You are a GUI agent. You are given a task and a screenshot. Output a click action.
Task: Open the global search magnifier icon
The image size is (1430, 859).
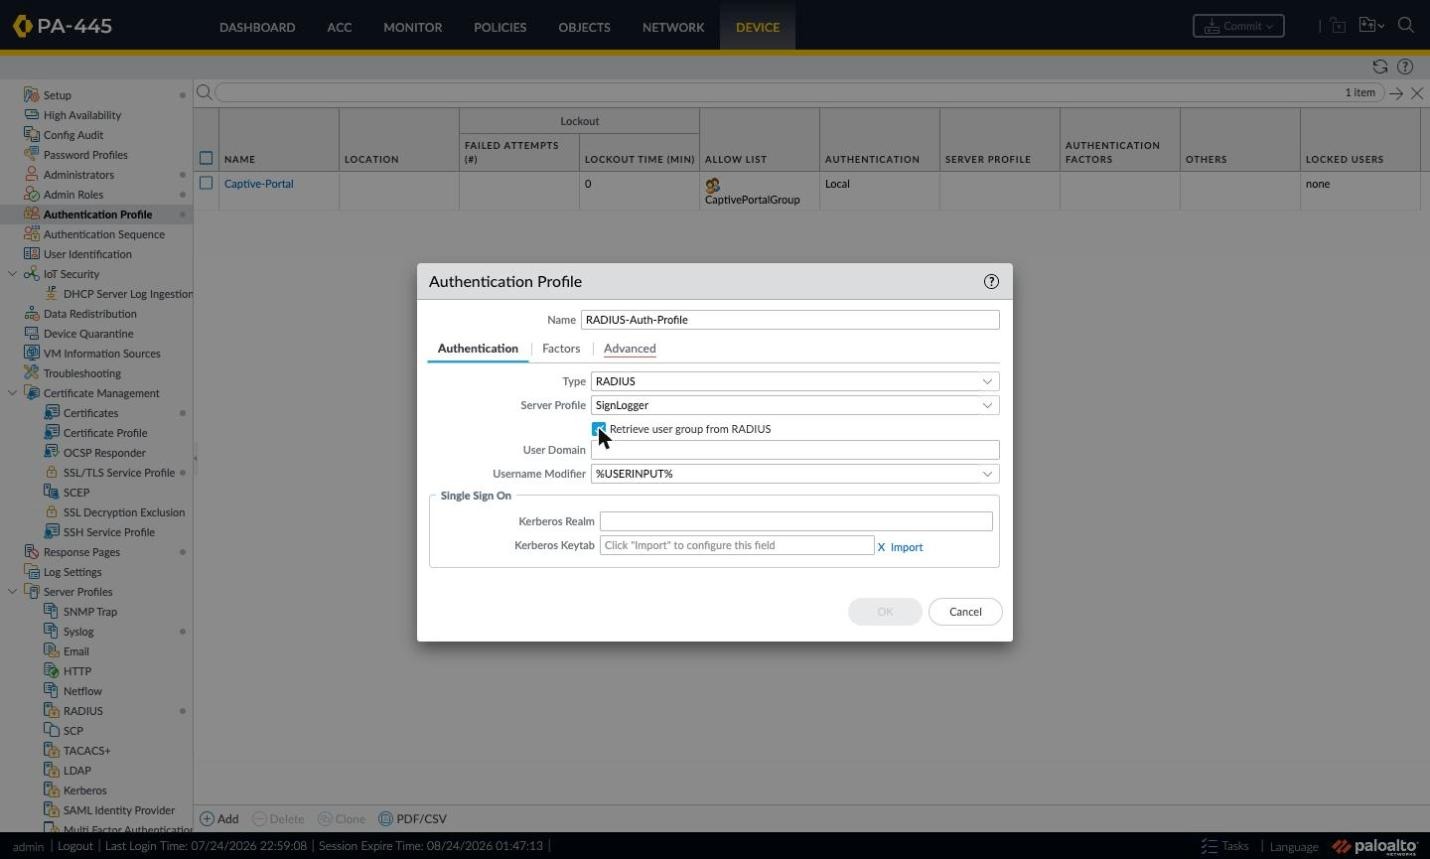(x=1406, y=26)
